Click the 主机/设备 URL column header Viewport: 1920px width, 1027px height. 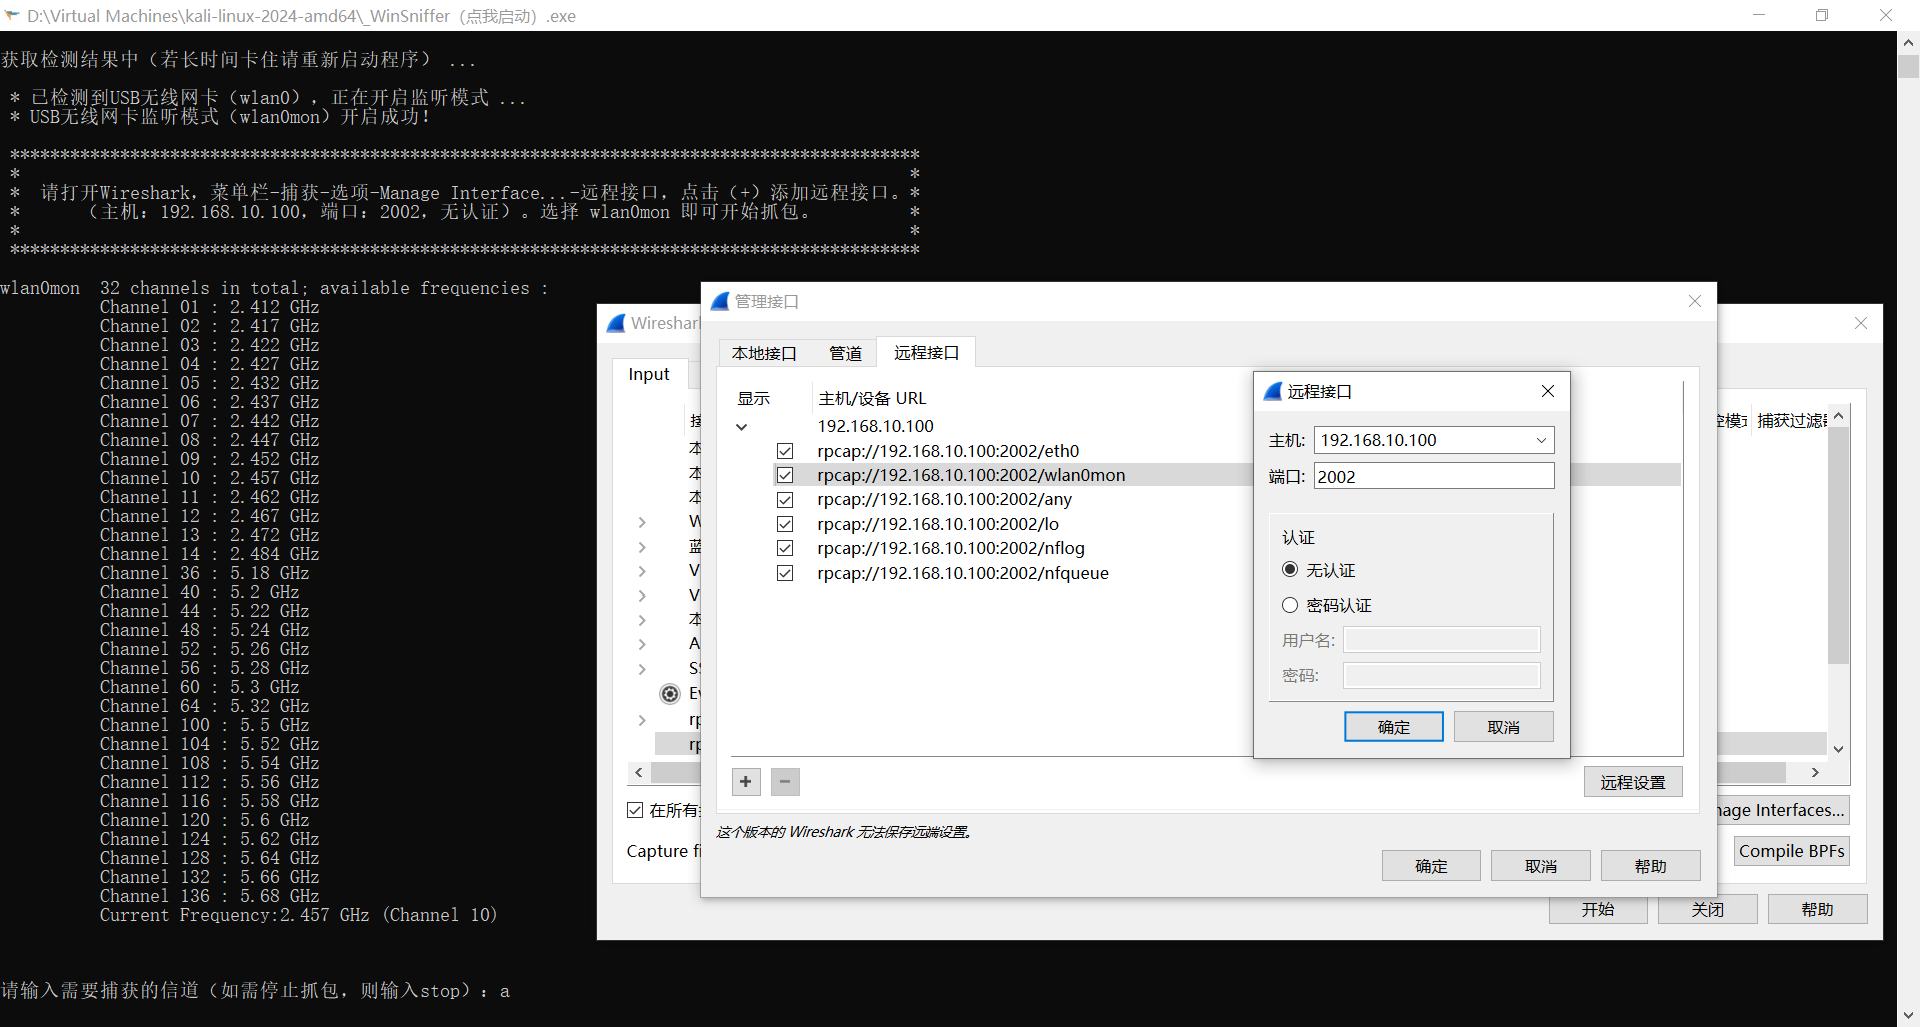(x=872, y=398)
